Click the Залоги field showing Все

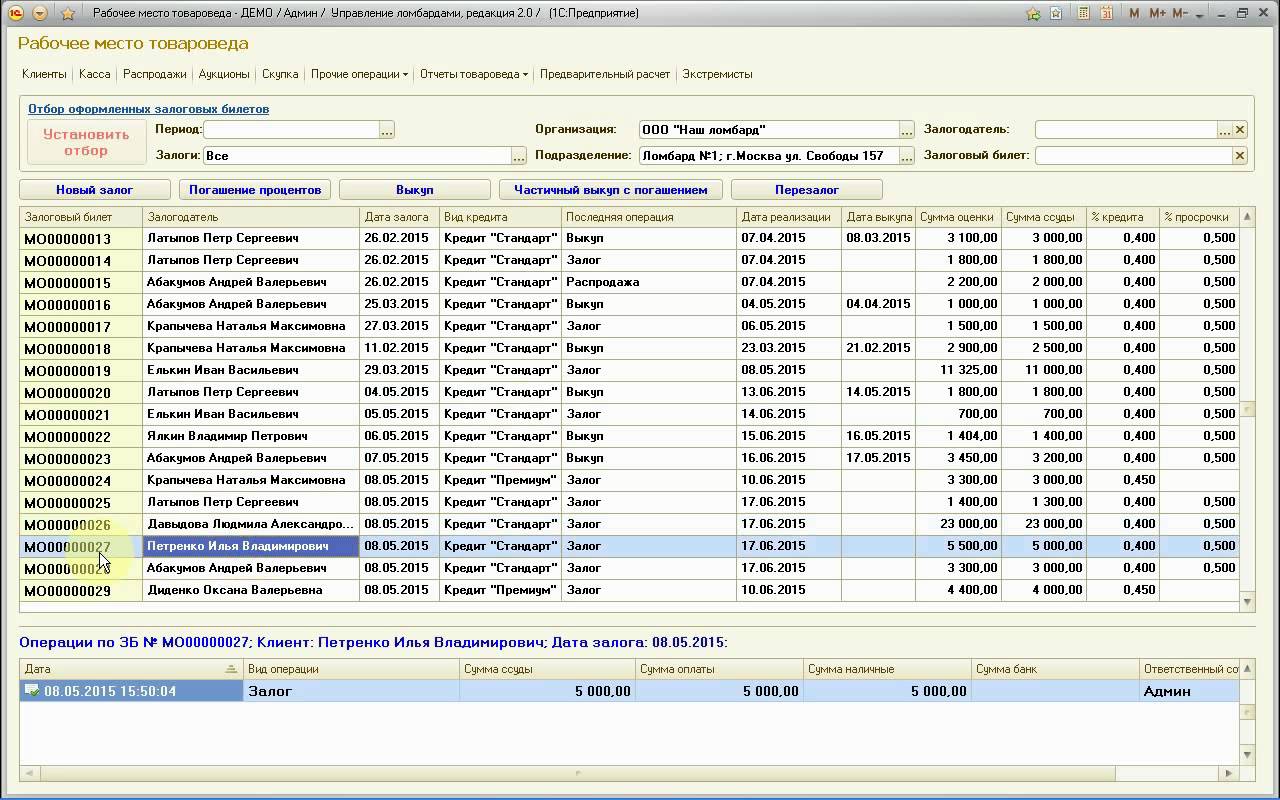click(x=357, y=156)
